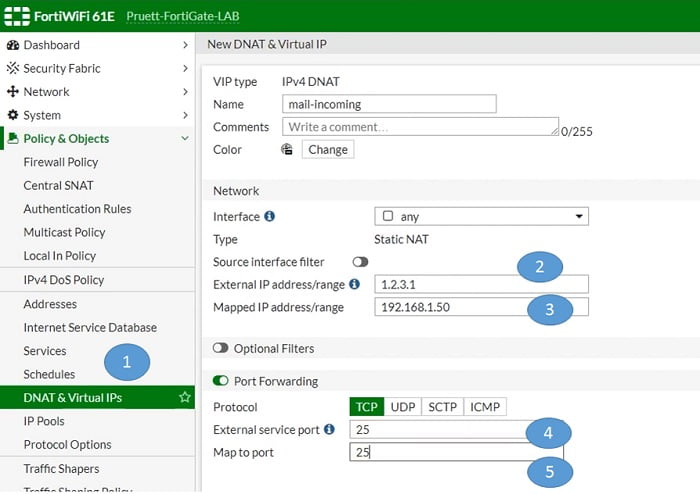Image resolution: width=700 pixels, height=494 pixels.
Task: Click the IPv4 DNAT type text
Action: [310, 82]
